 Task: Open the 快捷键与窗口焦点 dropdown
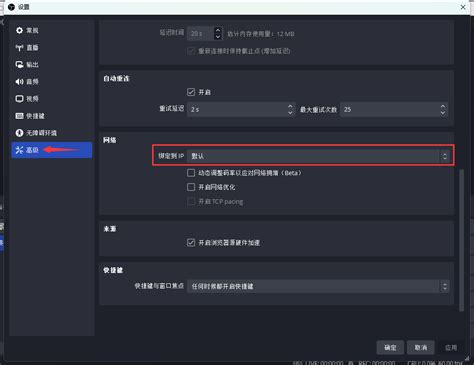click(x=318, y=286)
